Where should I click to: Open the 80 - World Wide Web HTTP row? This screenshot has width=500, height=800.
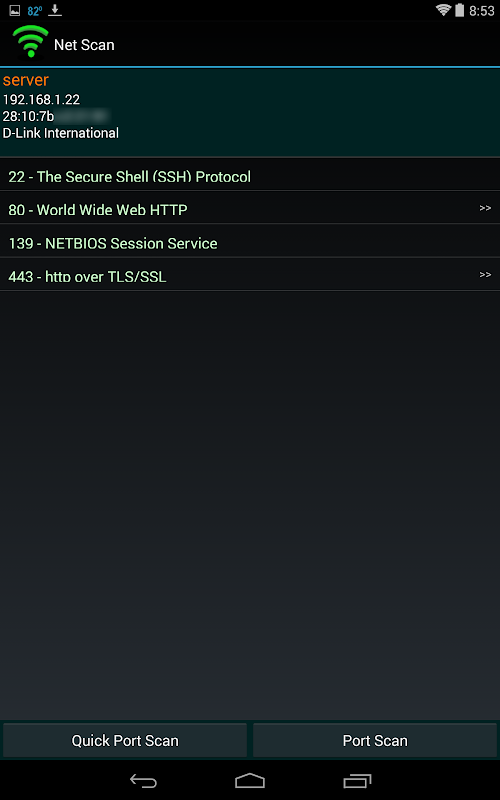250,208
